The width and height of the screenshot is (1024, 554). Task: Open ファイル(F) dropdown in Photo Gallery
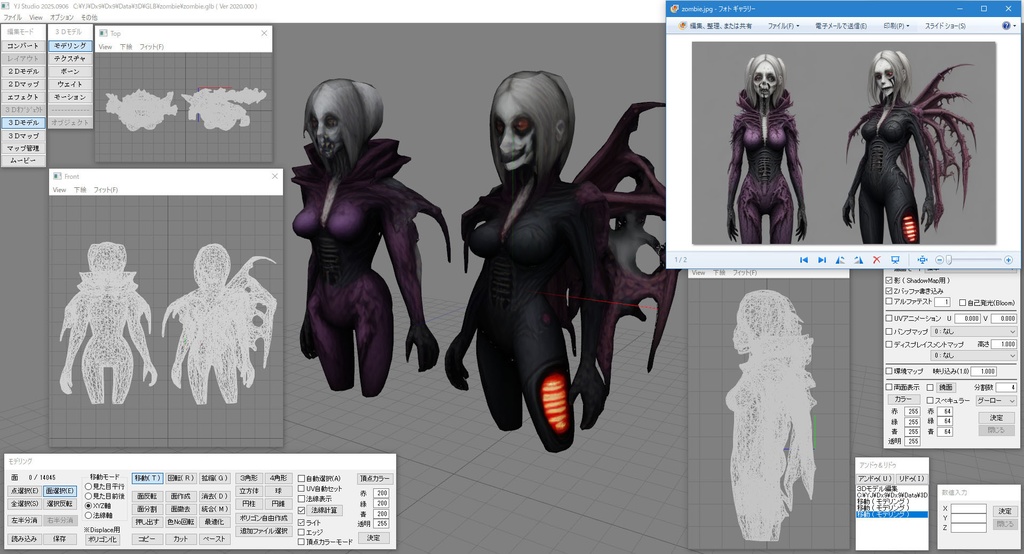(782, 26)
